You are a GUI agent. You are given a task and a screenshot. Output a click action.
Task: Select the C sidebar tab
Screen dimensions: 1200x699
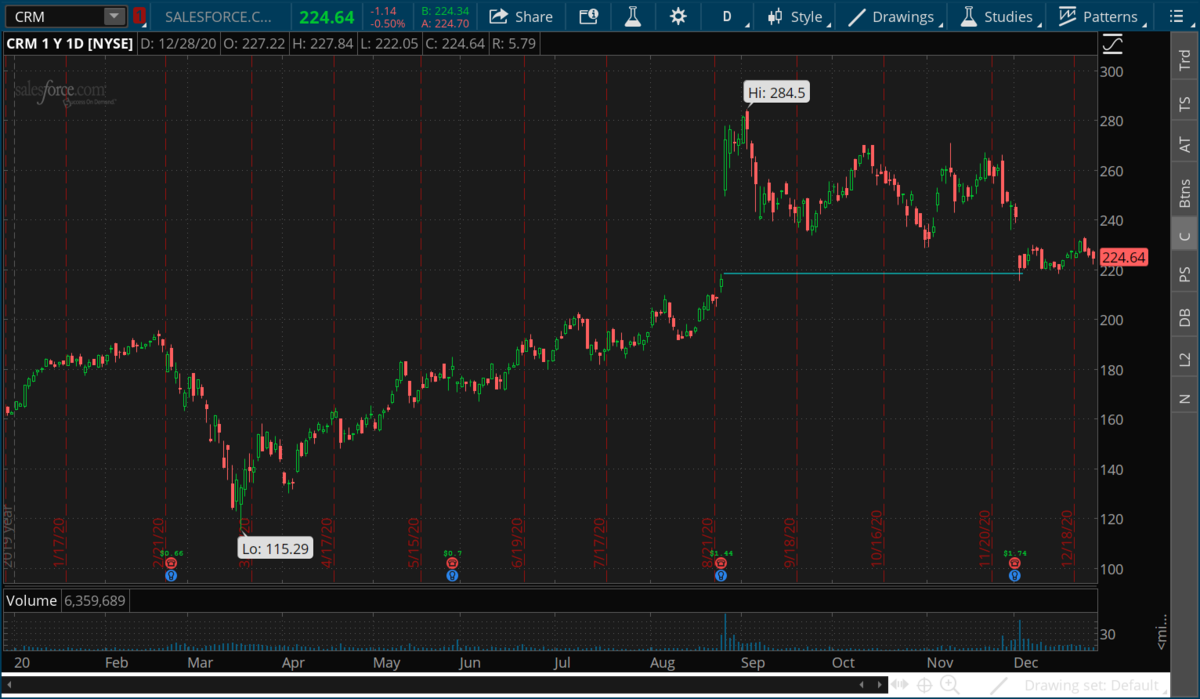click(1185, 236)
